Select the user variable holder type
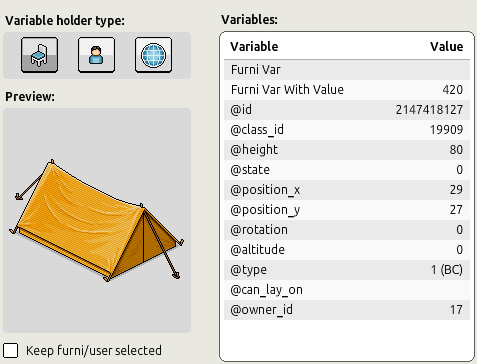477x364 pixels. click(x=96, y=55)
